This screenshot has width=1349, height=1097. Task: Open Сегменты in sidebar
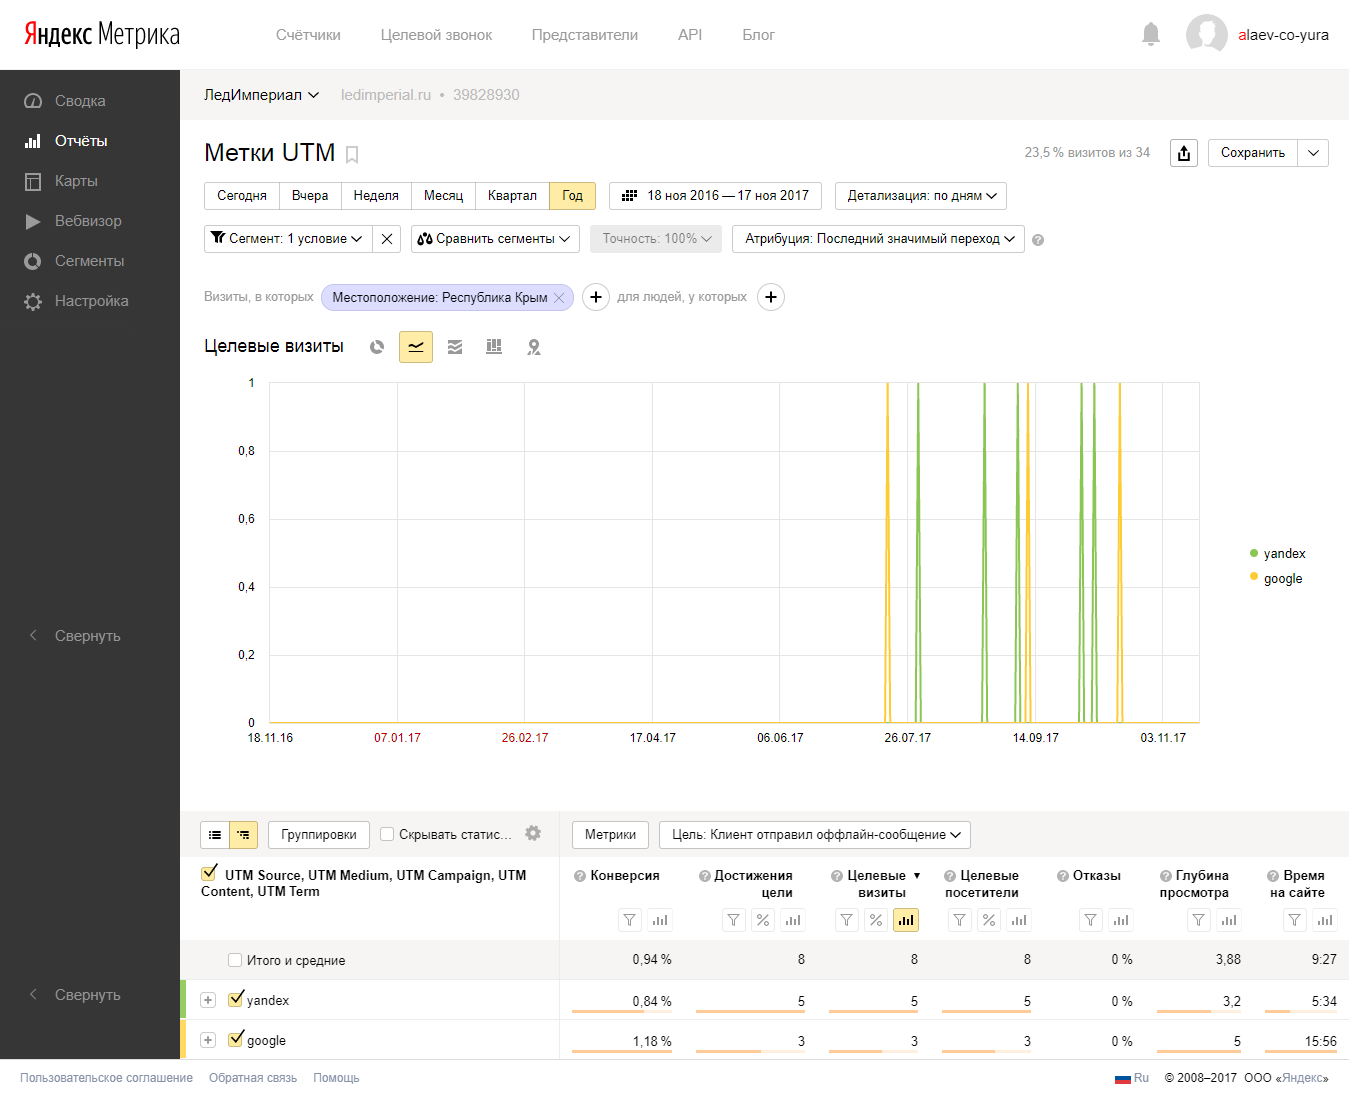tap(90, 261)
